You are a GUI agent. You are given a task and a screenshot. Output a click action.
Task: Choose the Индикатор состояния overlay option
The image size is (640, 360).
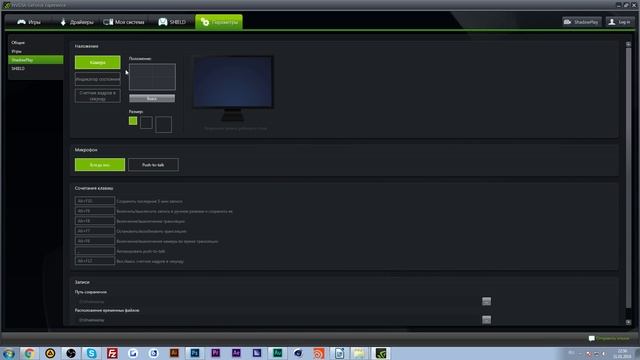pyautogui.click(x=98, y=79)
